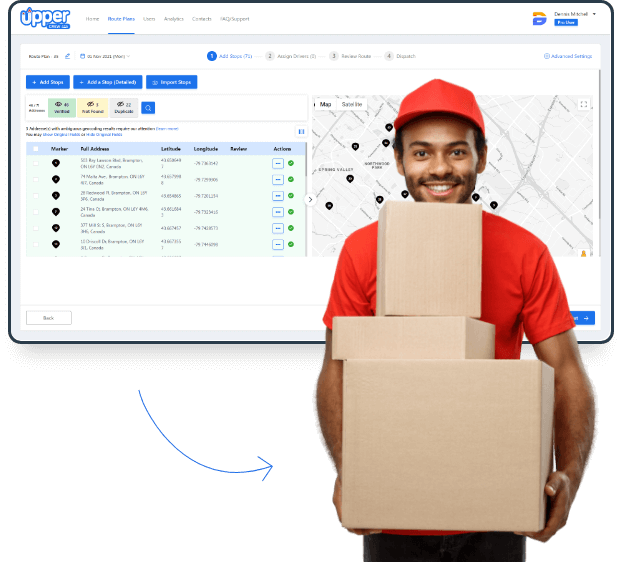Select step 4 Dispatch
Image resolution: width=622 pixels, height=562 pixels.
coord(400,56)
